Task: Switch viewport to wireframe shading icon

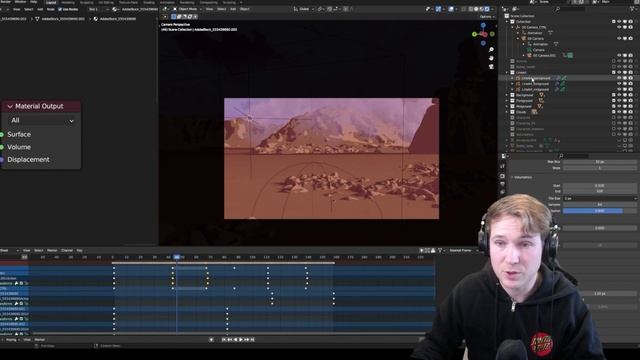Action: pyautogui.click(x=471, y=9)
